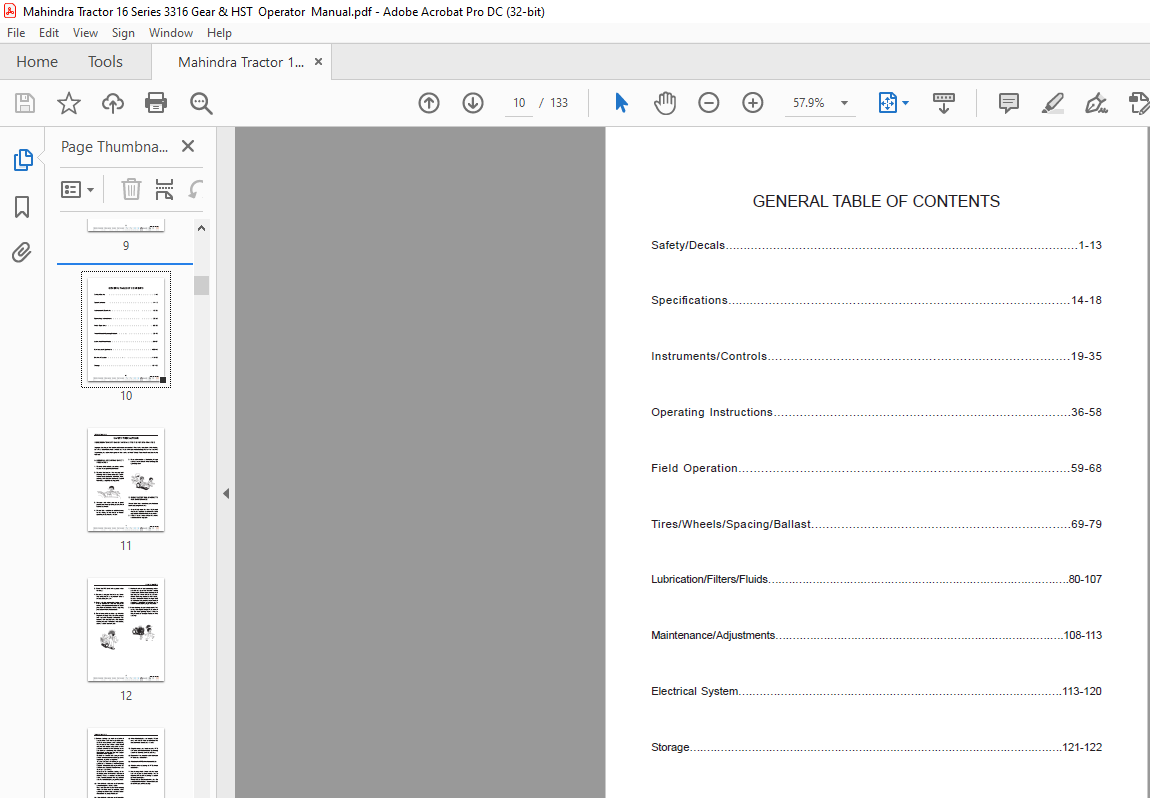
Task: Choose the Selection arrow tool
Action: pos(621,103)
